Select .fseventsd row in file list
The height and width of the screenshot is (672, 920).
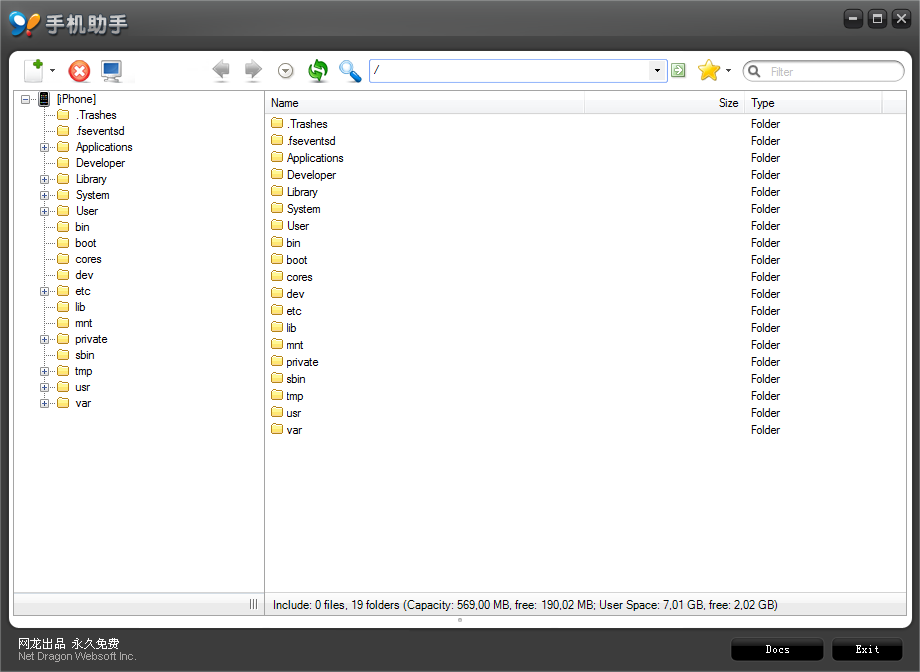click(585, 141)
